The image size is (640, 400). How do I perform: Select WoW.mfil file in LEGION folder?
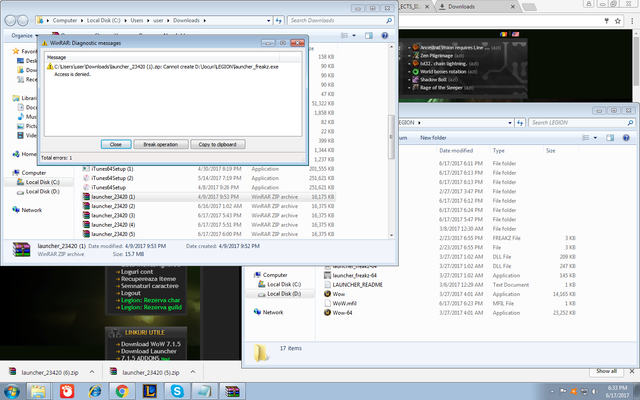coord(450,303)
